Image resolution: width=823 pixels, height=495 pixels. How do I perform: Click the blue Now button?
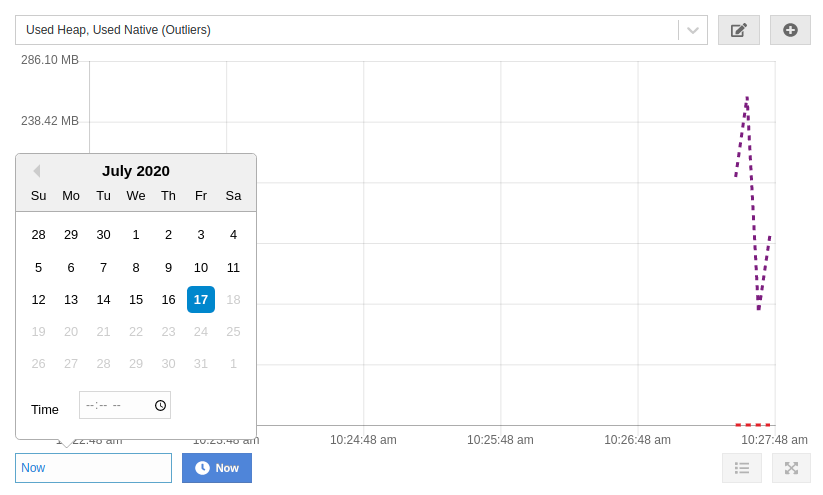[x=217, y=468]
